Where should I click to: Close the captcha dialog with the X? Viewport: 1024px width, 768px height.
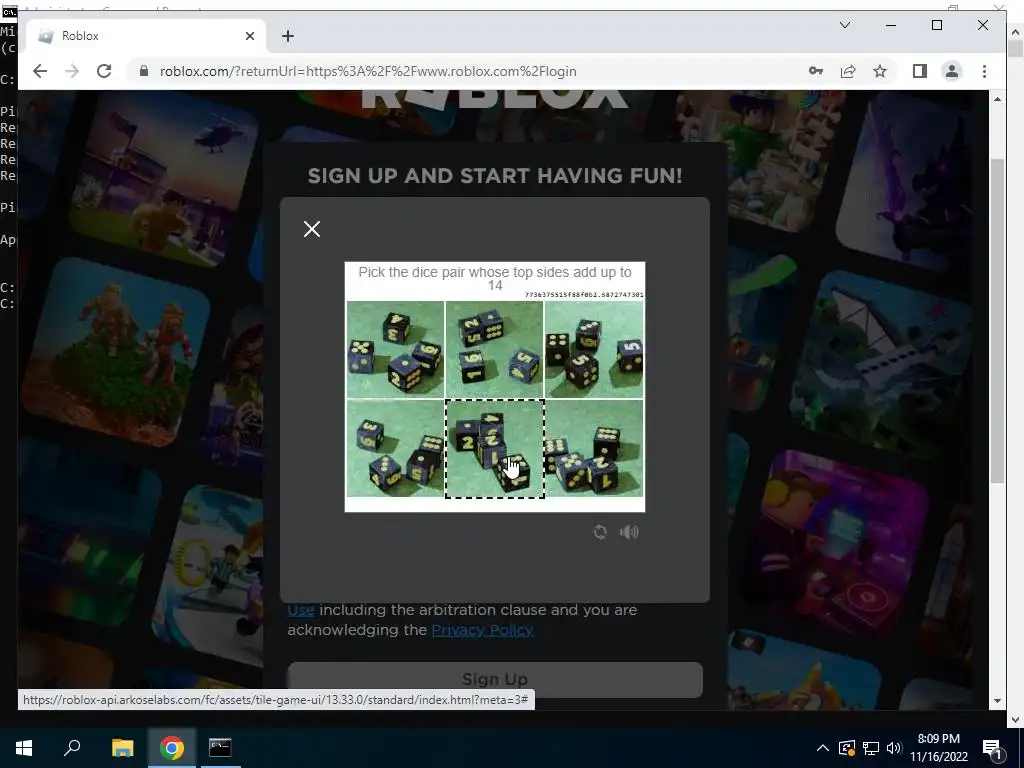pyautogui.click(x=312, y=229)
